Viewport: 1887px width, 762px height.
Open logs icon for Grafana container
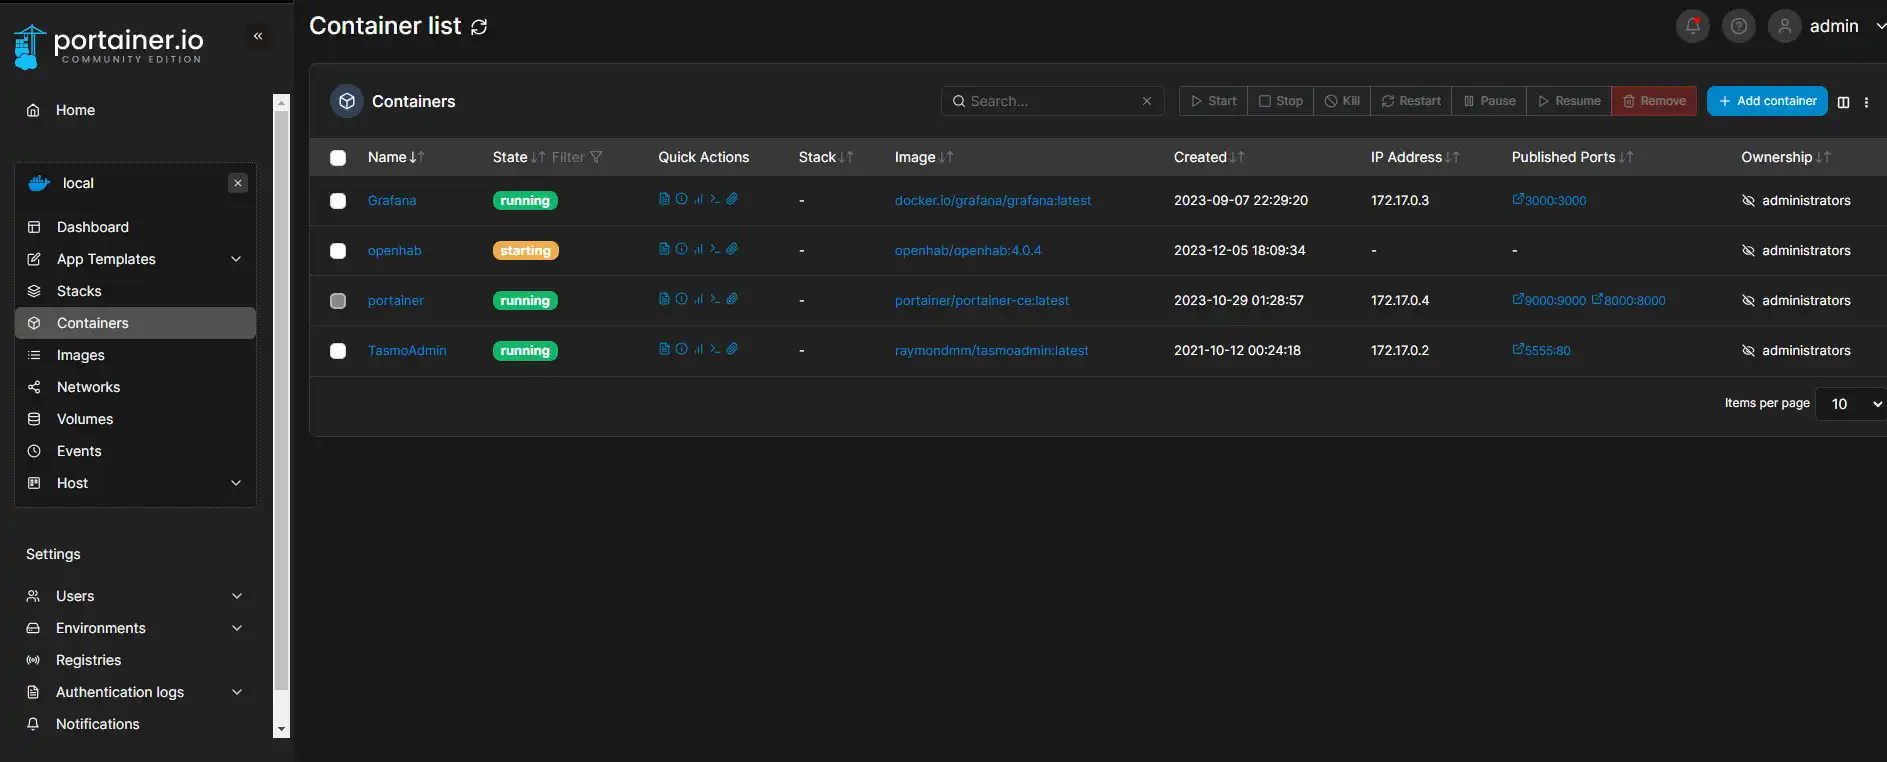[664, 199]
